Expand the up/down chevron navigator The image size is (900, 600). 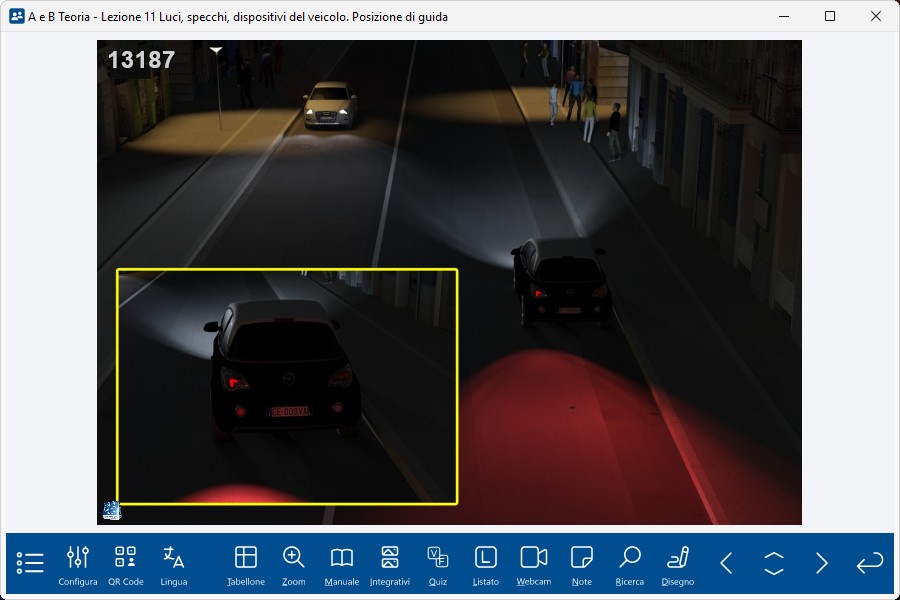[x=774, y=563]
